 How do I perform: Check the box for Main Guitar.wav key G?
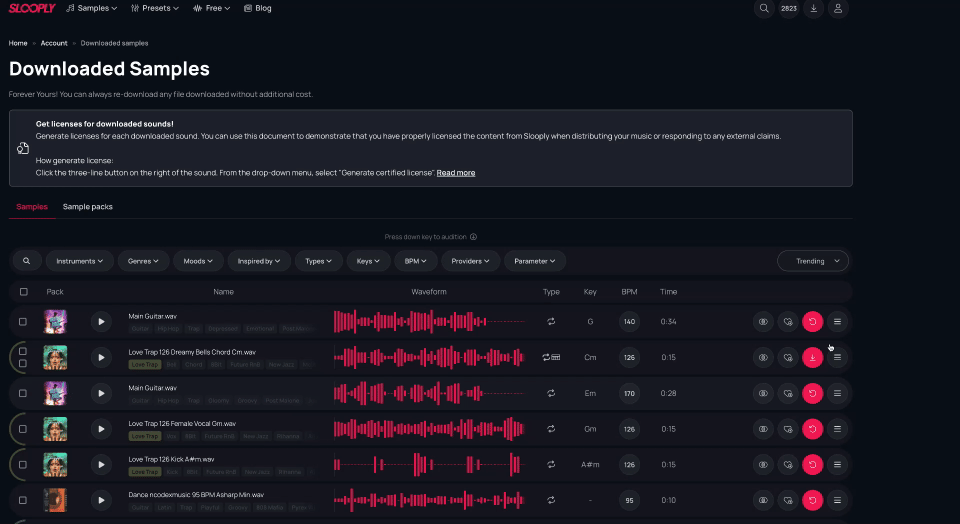[23, 321]
